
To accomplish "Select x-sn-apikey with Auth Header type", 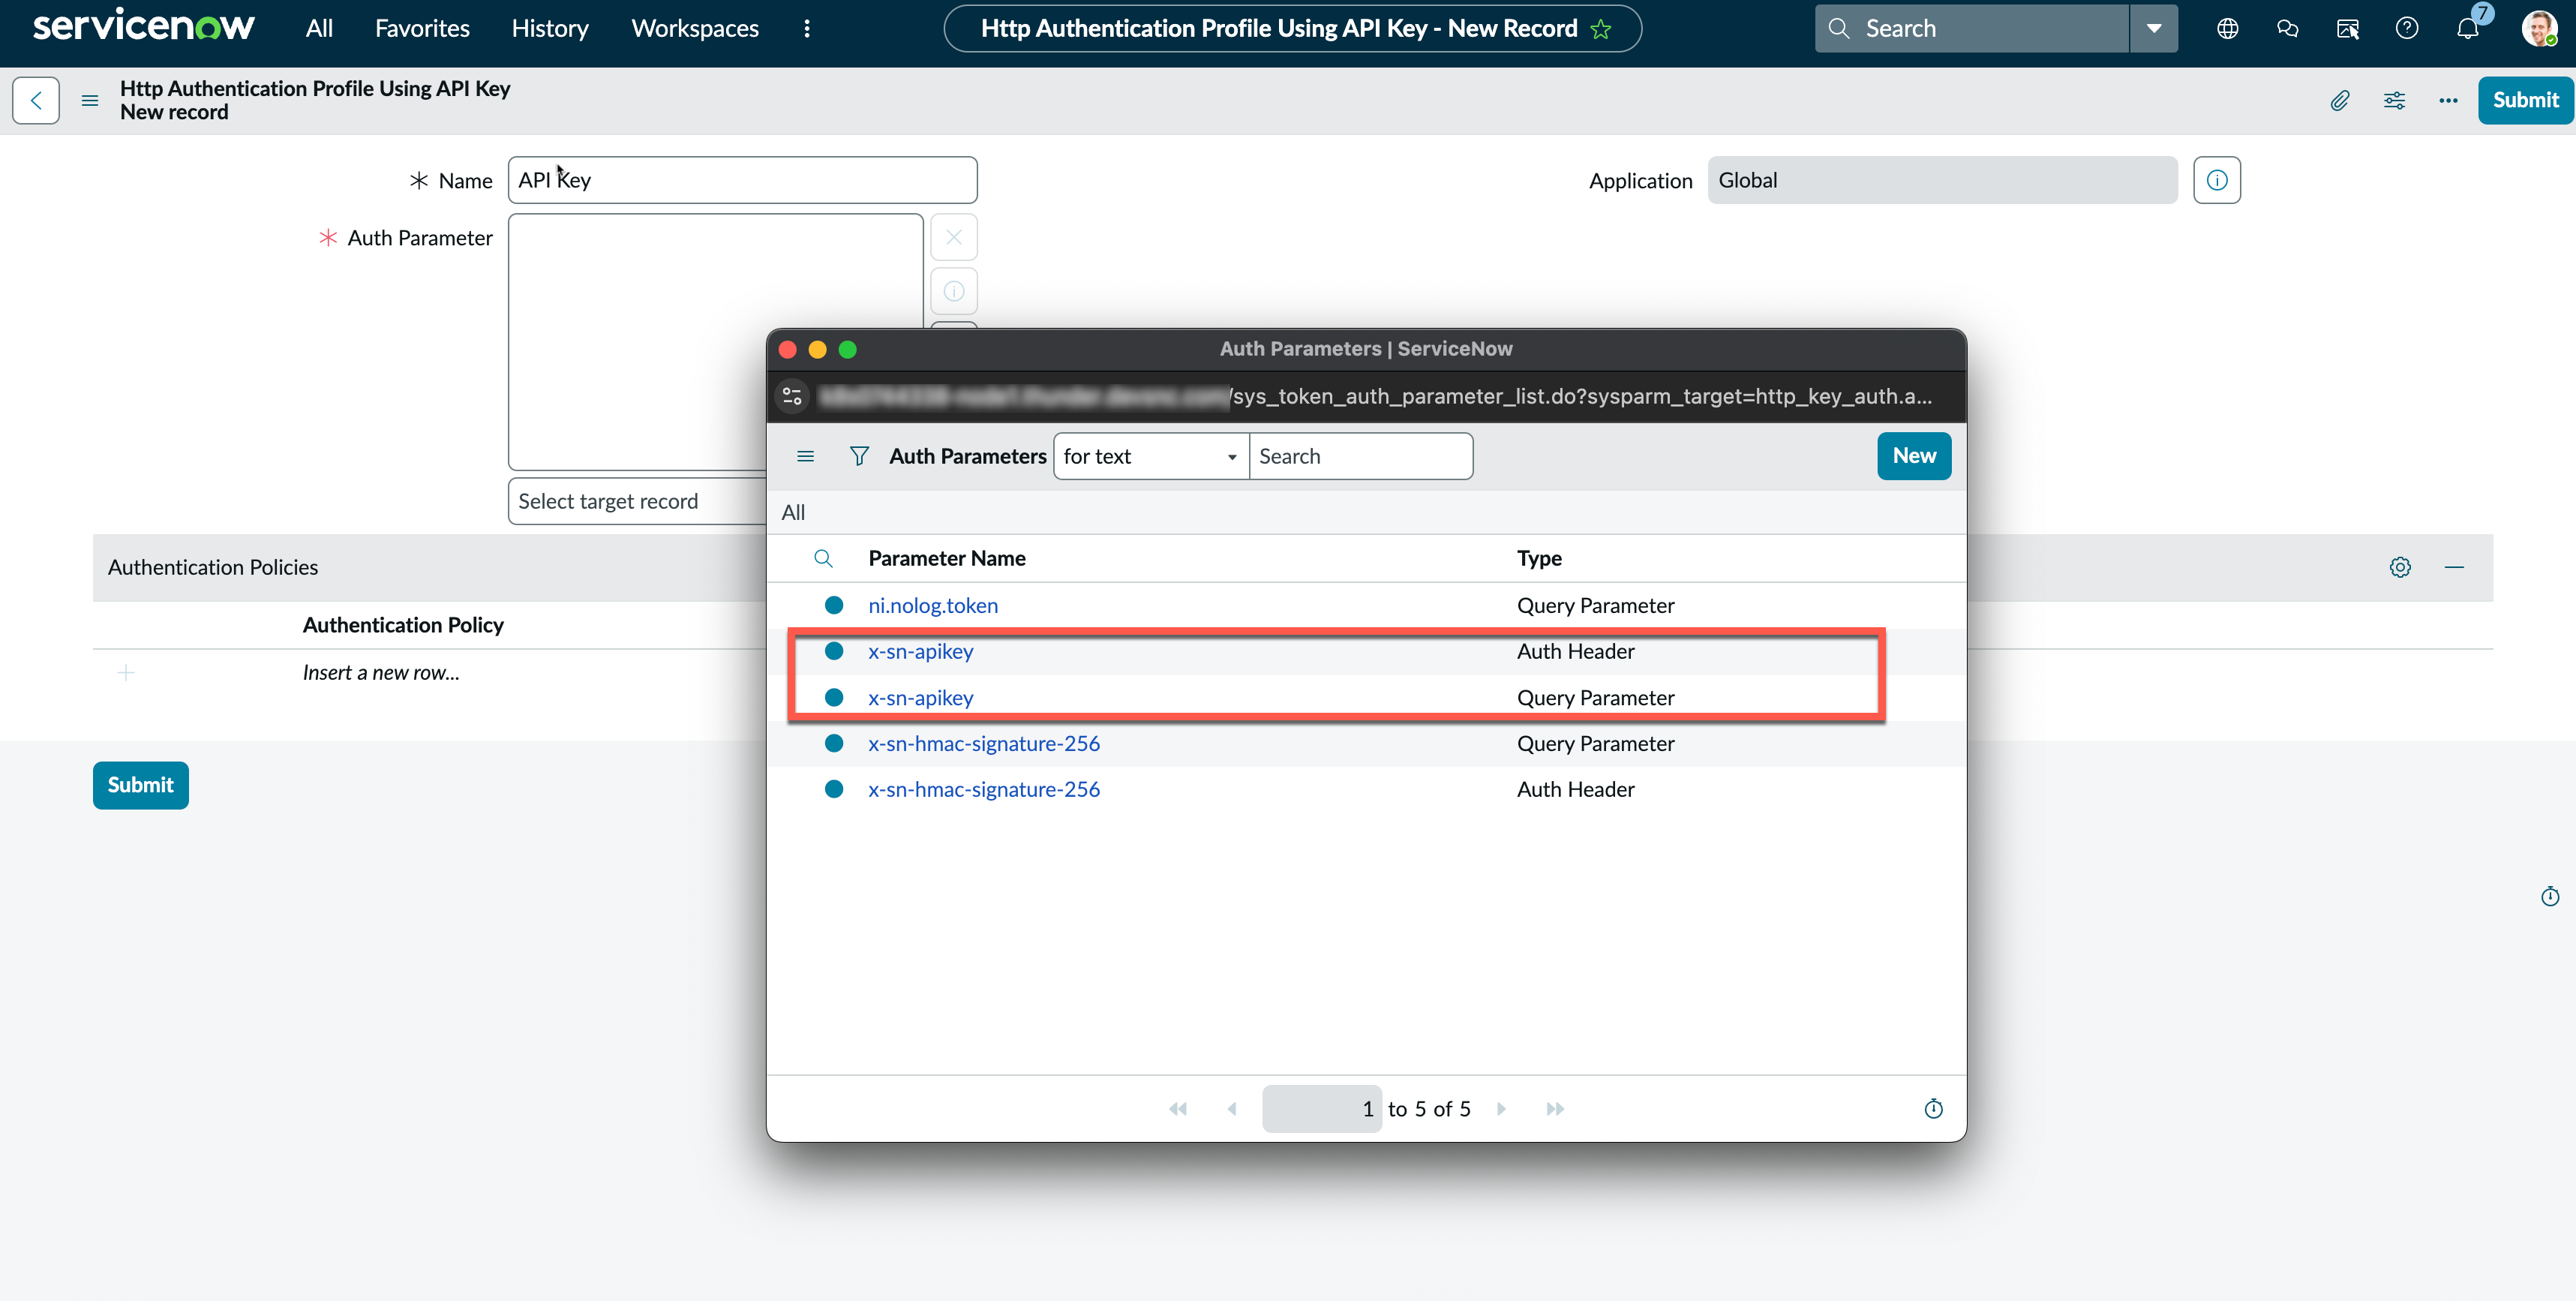I will pos(920,651).
